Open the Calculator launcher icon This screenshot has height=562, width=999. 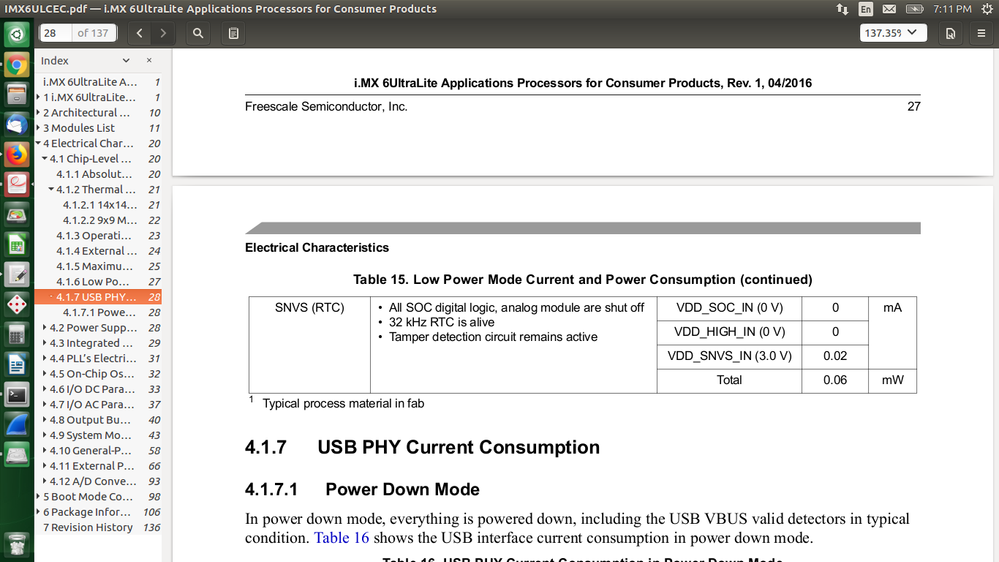point(17,335)
